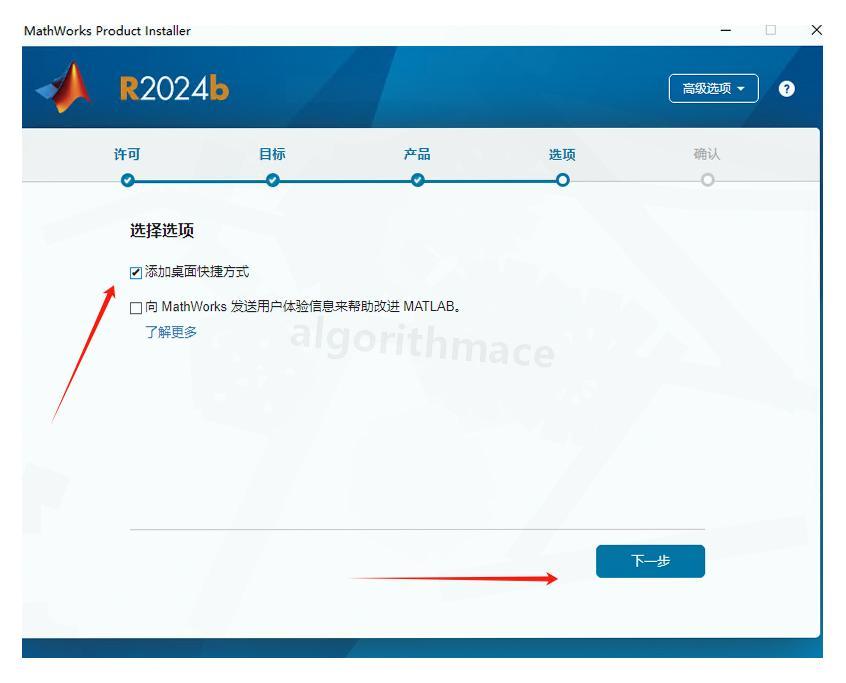Viewport: 846px width, 683px height.
Task: Click the 确认 step circle marker
Action: point(707,180)
